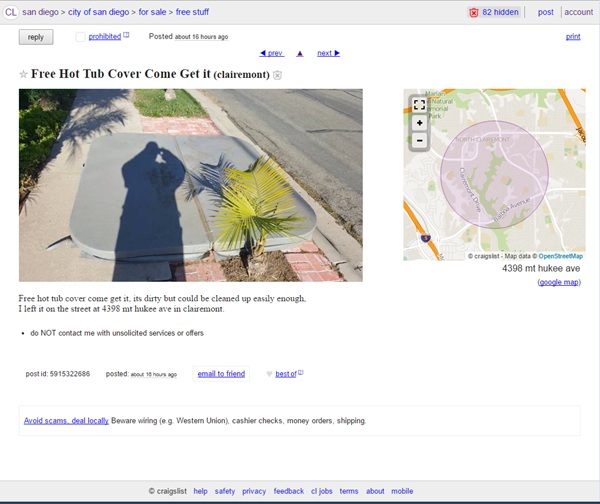Click the email to friend link
Viewport: 600px width, 504px height.
pos(221,374)
